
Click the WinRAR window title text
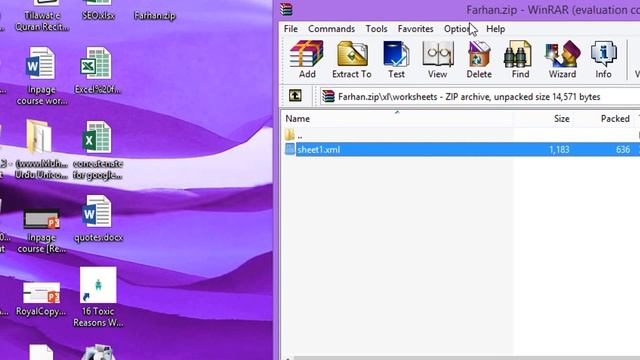point(553,10)
